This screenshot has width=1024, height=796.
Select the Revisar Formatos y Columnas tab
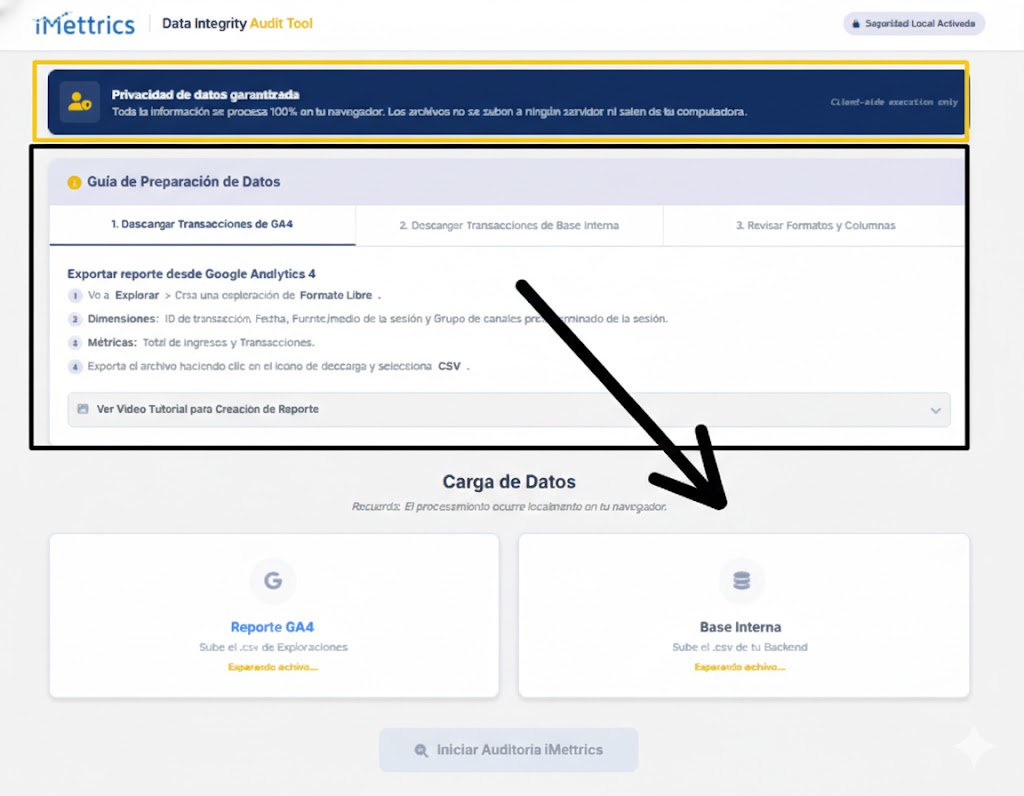tap(814, 226)
